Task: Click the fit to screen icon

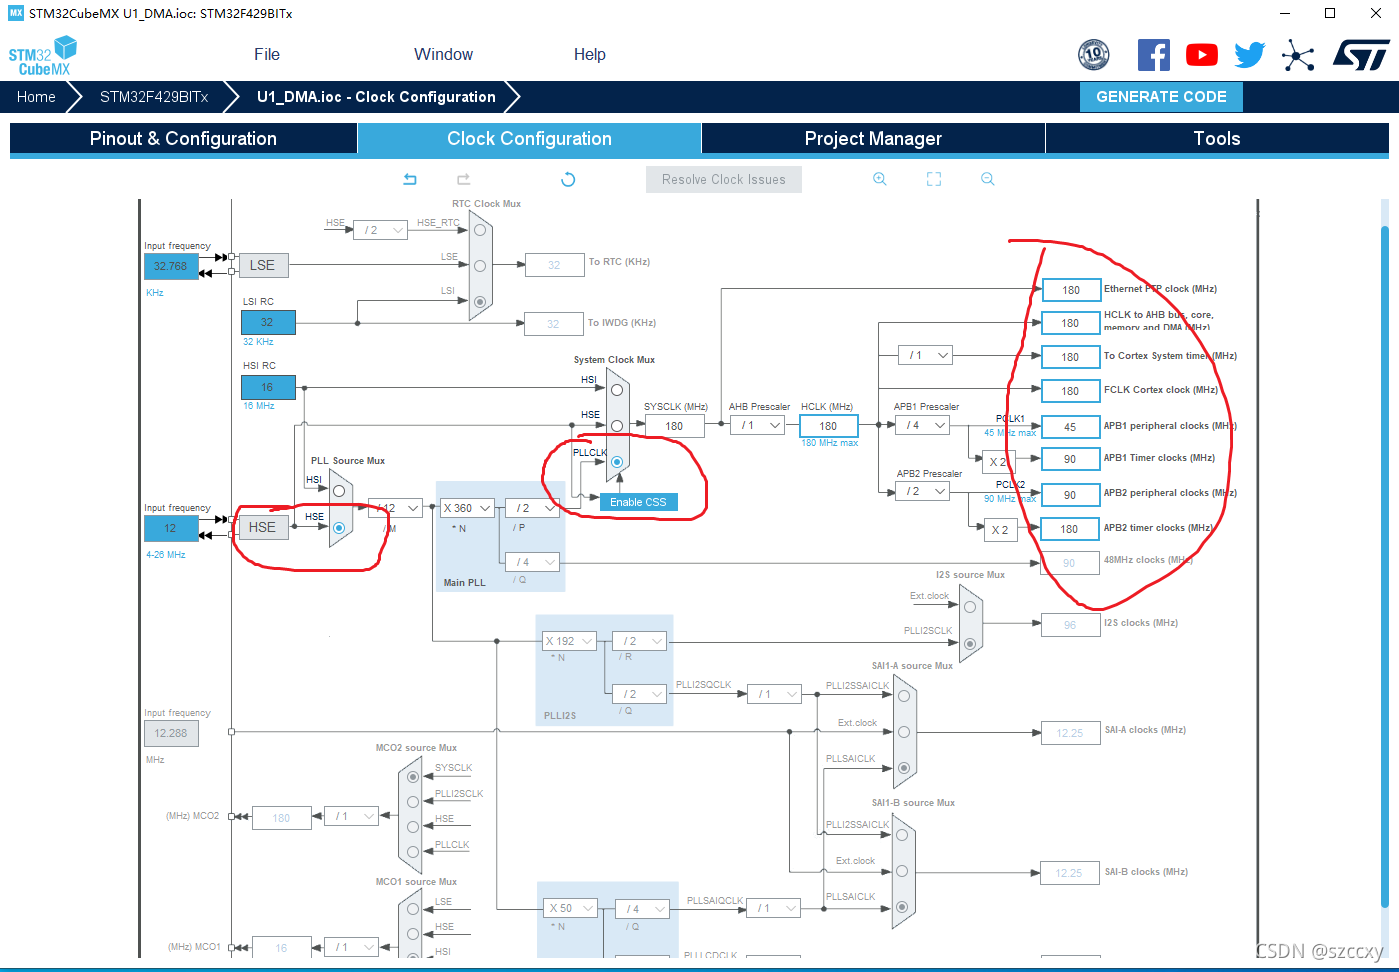Action: [x=934, y=179]
